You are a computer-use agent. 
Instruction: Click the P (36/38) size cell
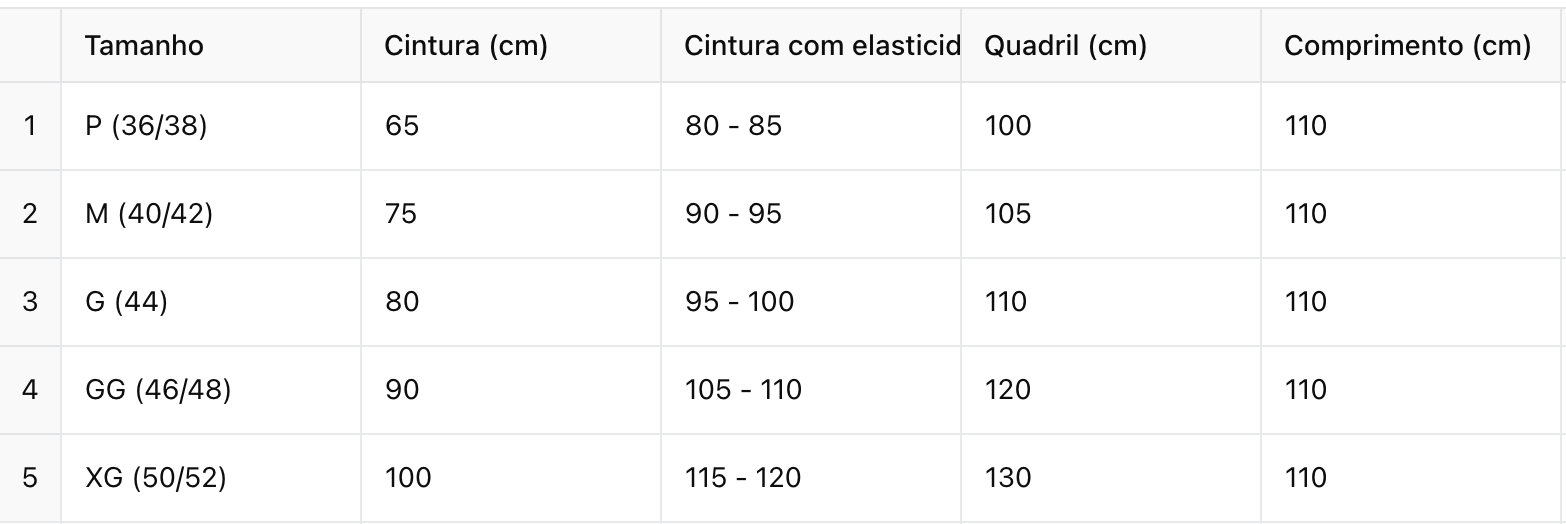211,126
